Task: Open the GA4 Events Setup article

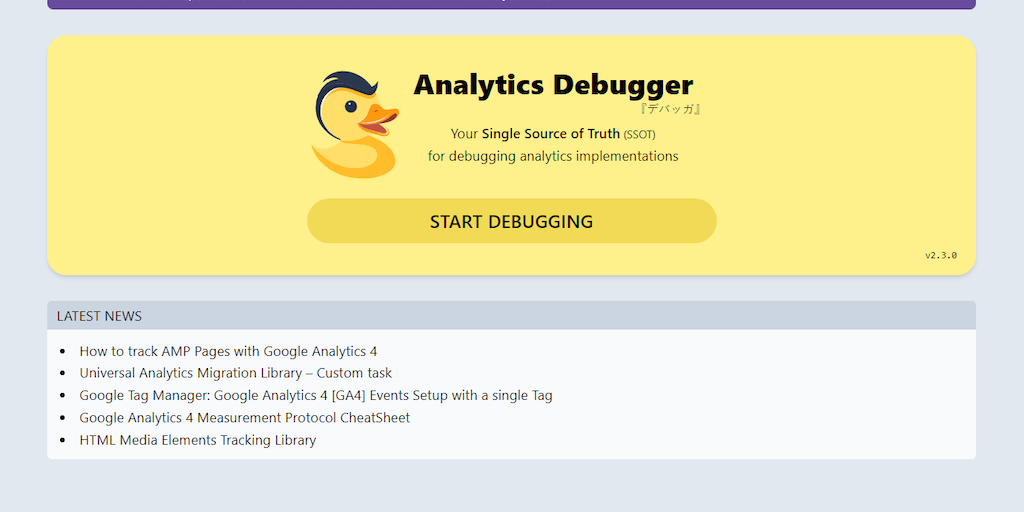Action: tap(316, 395)
